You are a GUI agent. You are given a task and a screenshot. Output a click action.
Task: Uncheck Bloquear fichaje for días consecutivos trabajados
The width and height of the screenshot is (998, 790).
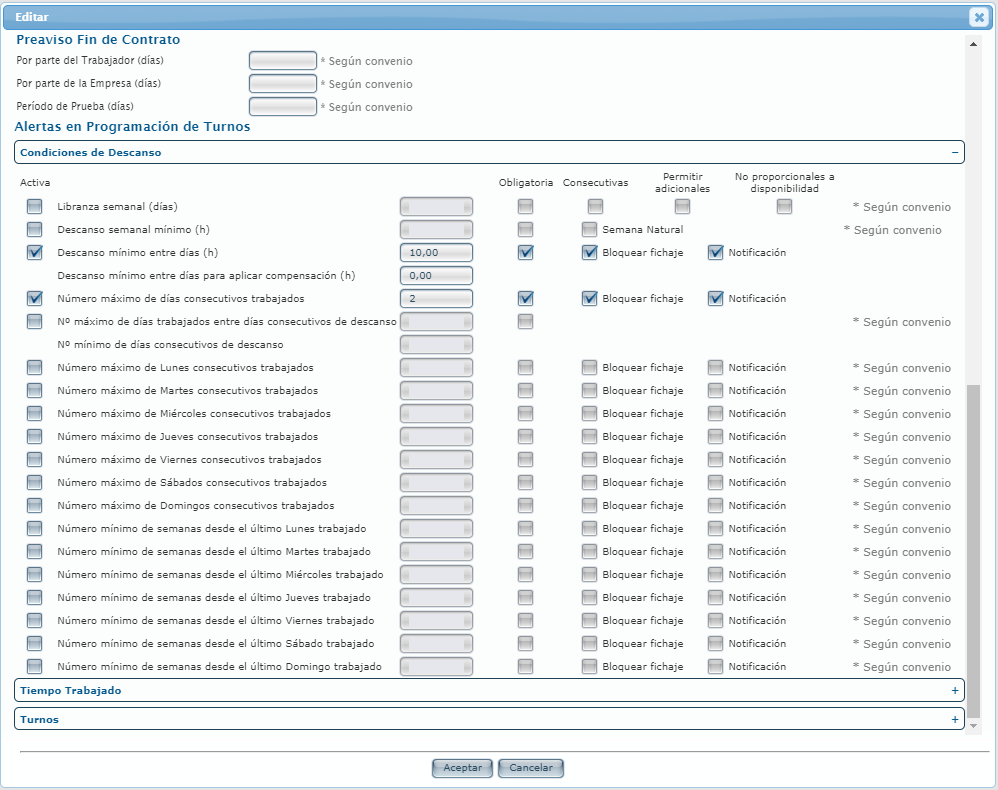pyautogui.click(x=589, y=298)
